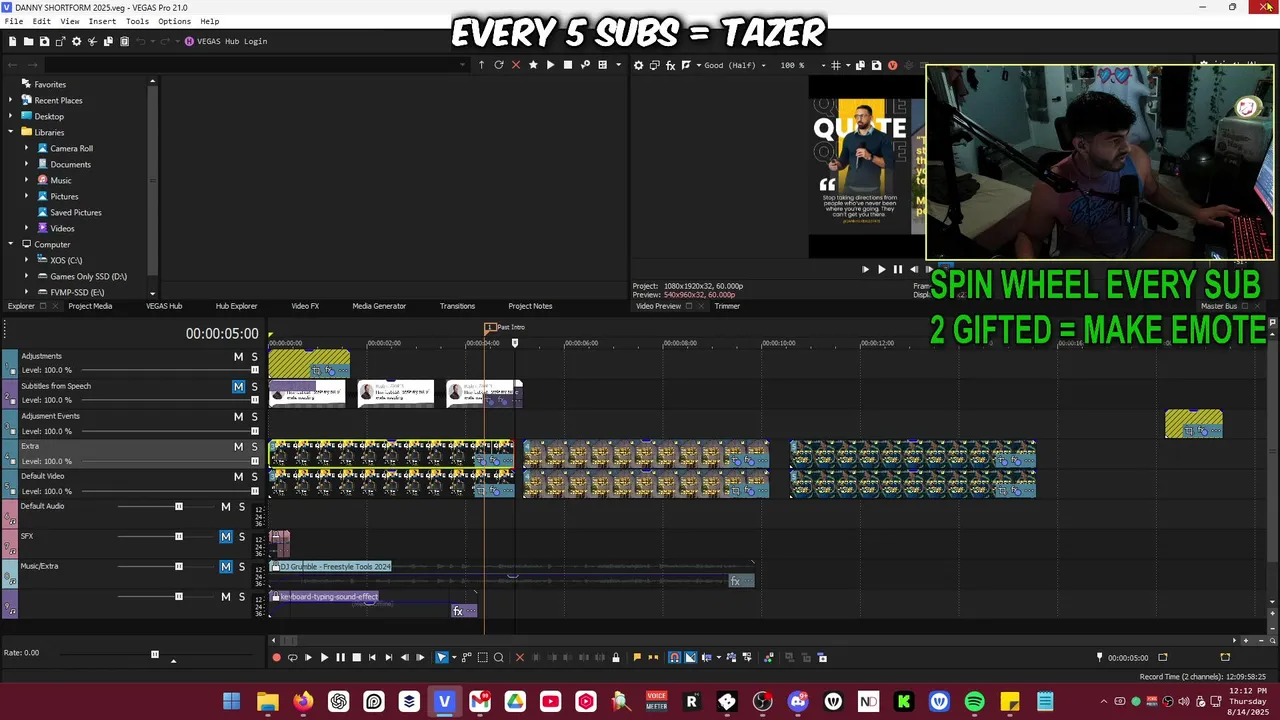The image size is (1280, 720).
Task: Open the Tools menu
Action: [137, 21]
